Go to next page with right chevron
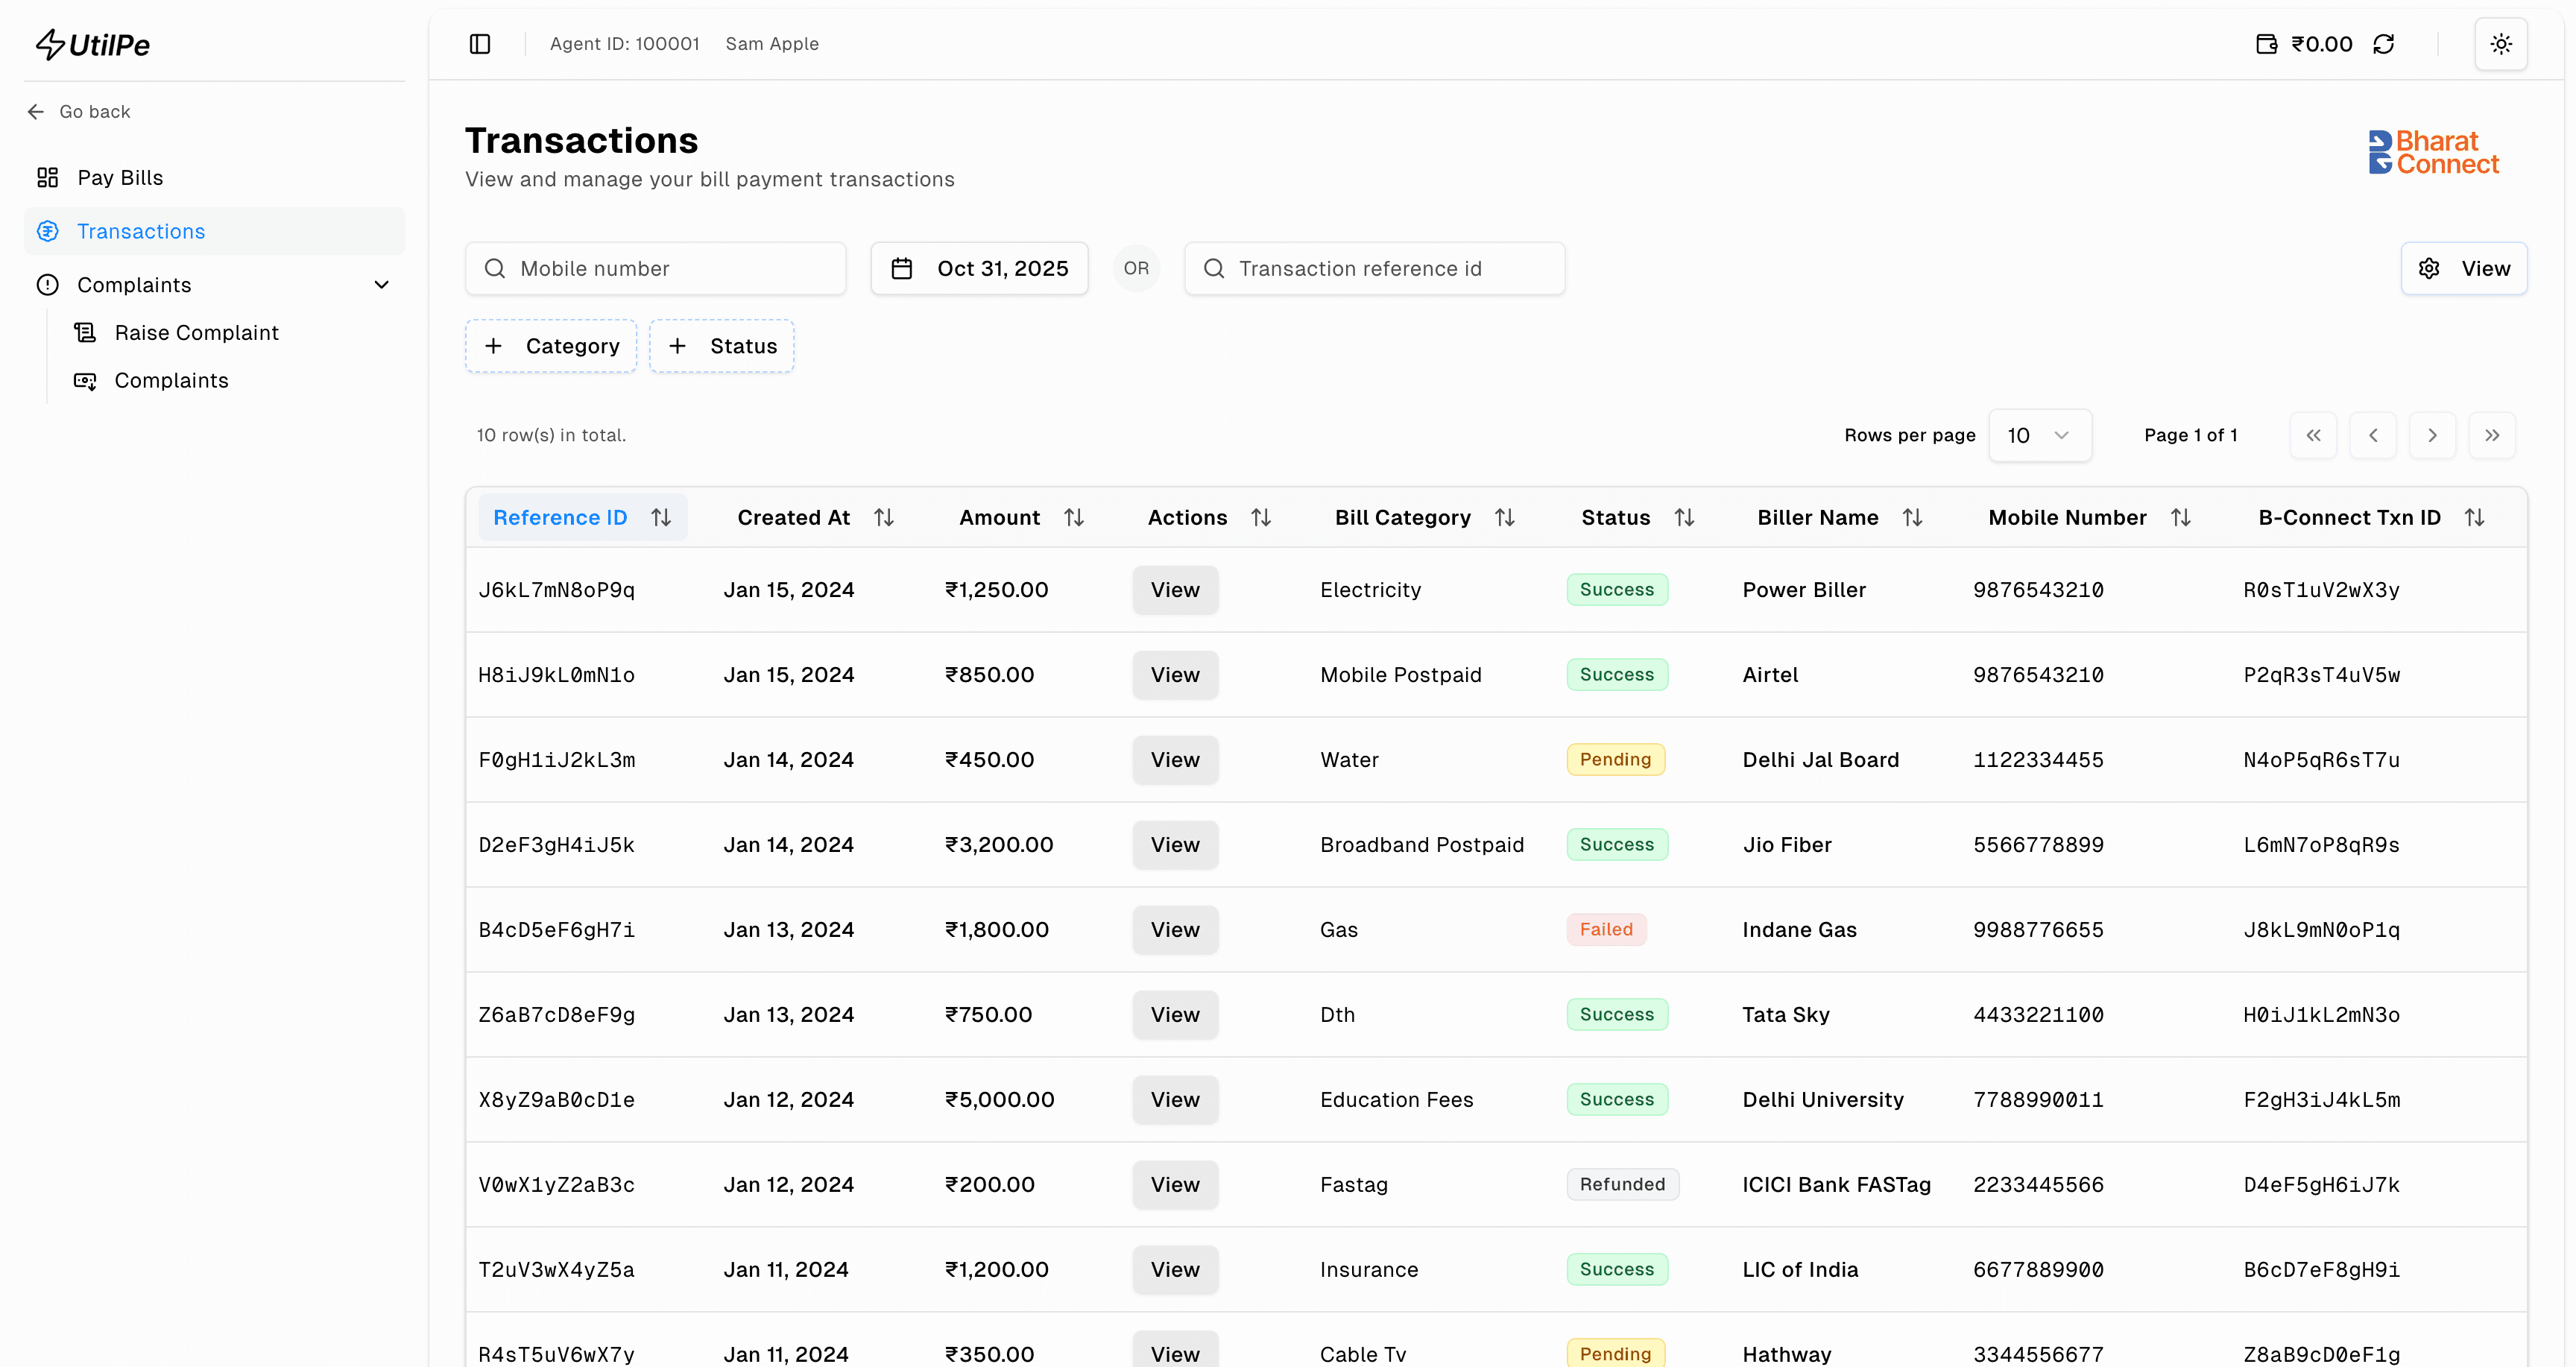The width and height of the screenshot is (2576, 1367). (2433, 435)
